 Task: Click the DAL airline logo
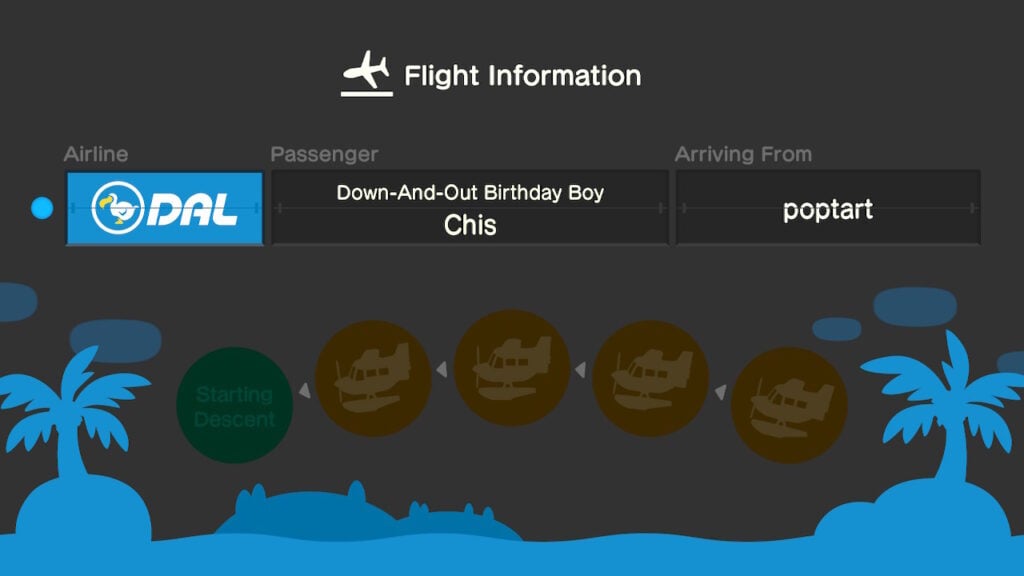coord(165,208)
